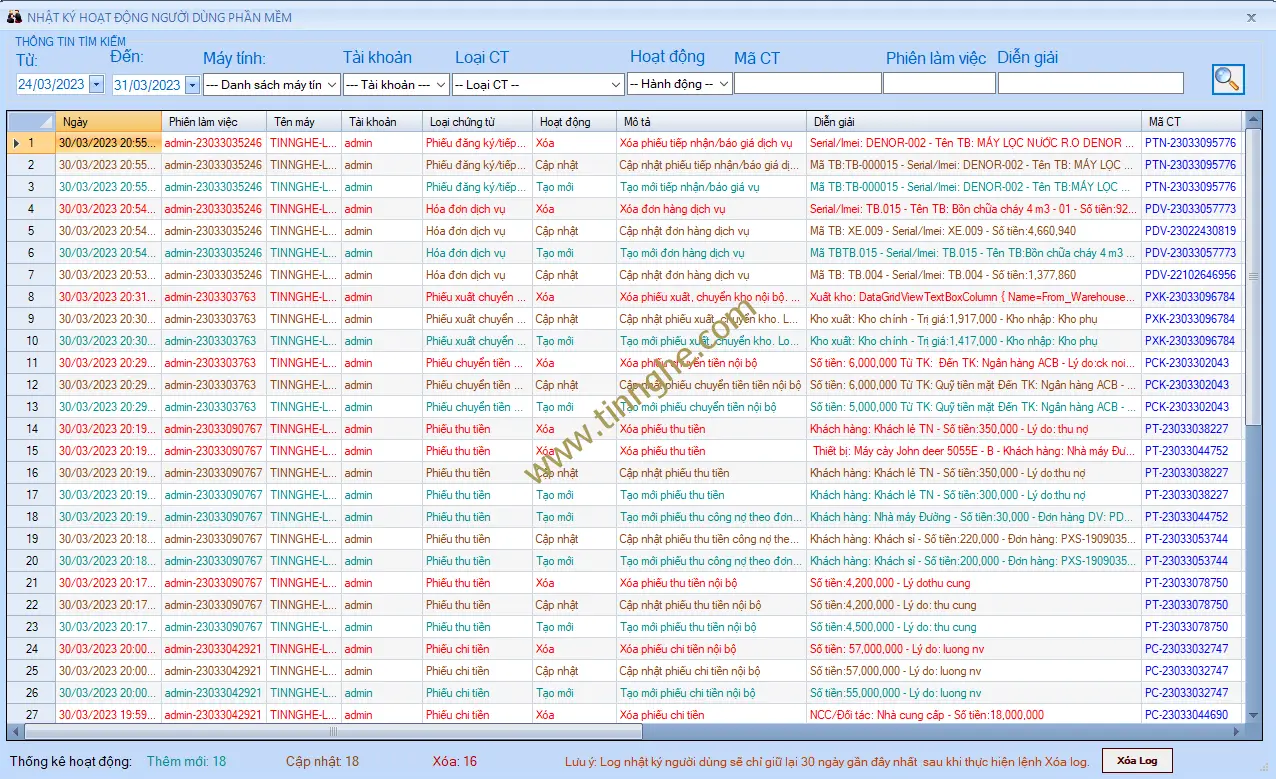This screenshot has width=1276, height=779.
Task: Click 'Xóa phiếu chi tiền nội bộ' in row 24
Action: (x=711, y=649)
